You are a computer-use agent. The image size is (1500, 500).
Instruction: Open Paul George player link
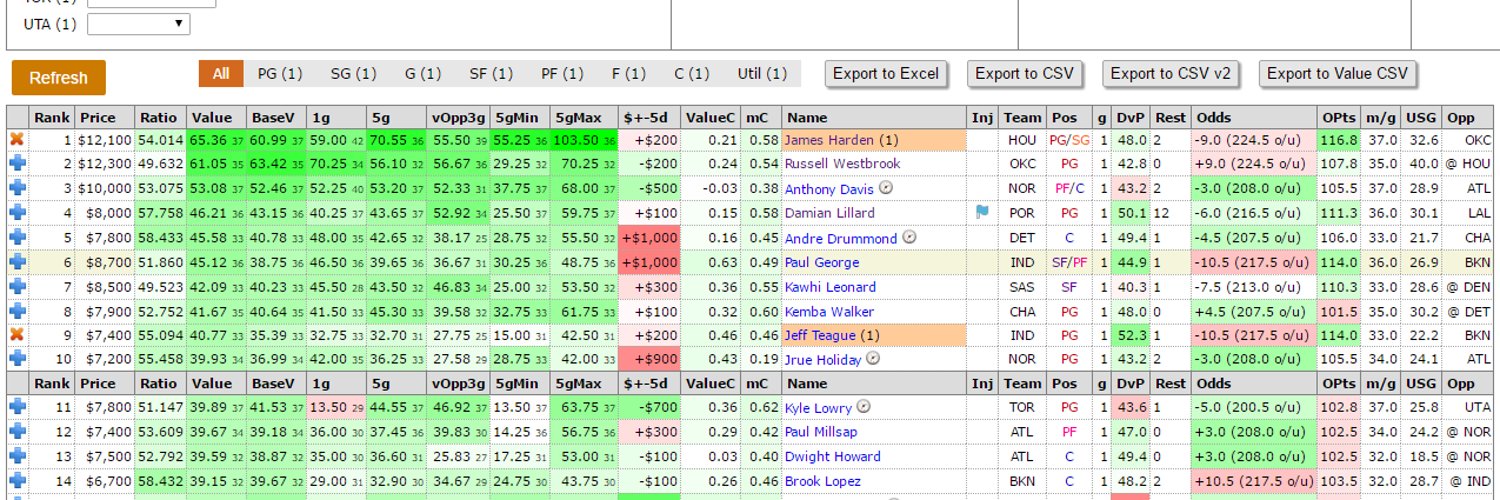(x=821, y=262)
